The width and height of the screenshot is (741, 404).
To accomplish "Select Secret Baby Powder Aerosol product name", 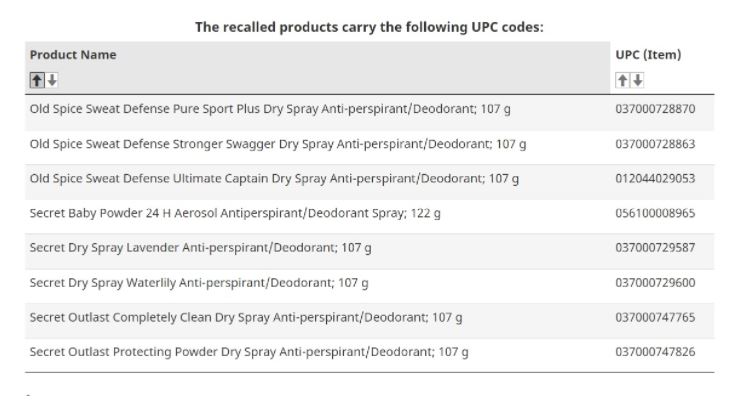I will click(235, 213).
